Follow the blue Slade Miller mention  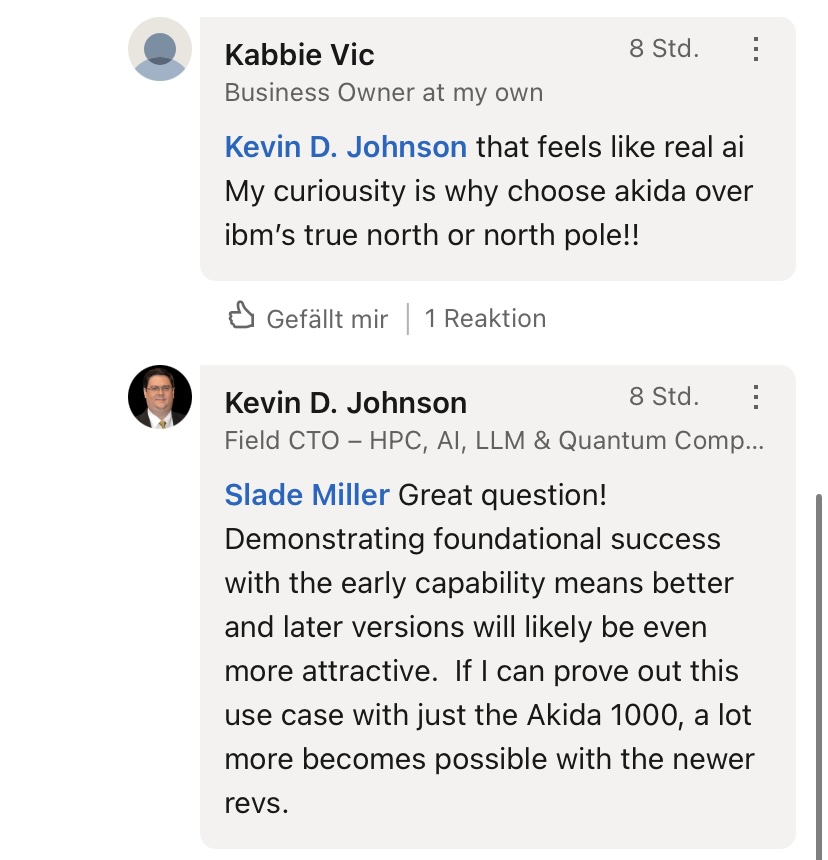307,495
